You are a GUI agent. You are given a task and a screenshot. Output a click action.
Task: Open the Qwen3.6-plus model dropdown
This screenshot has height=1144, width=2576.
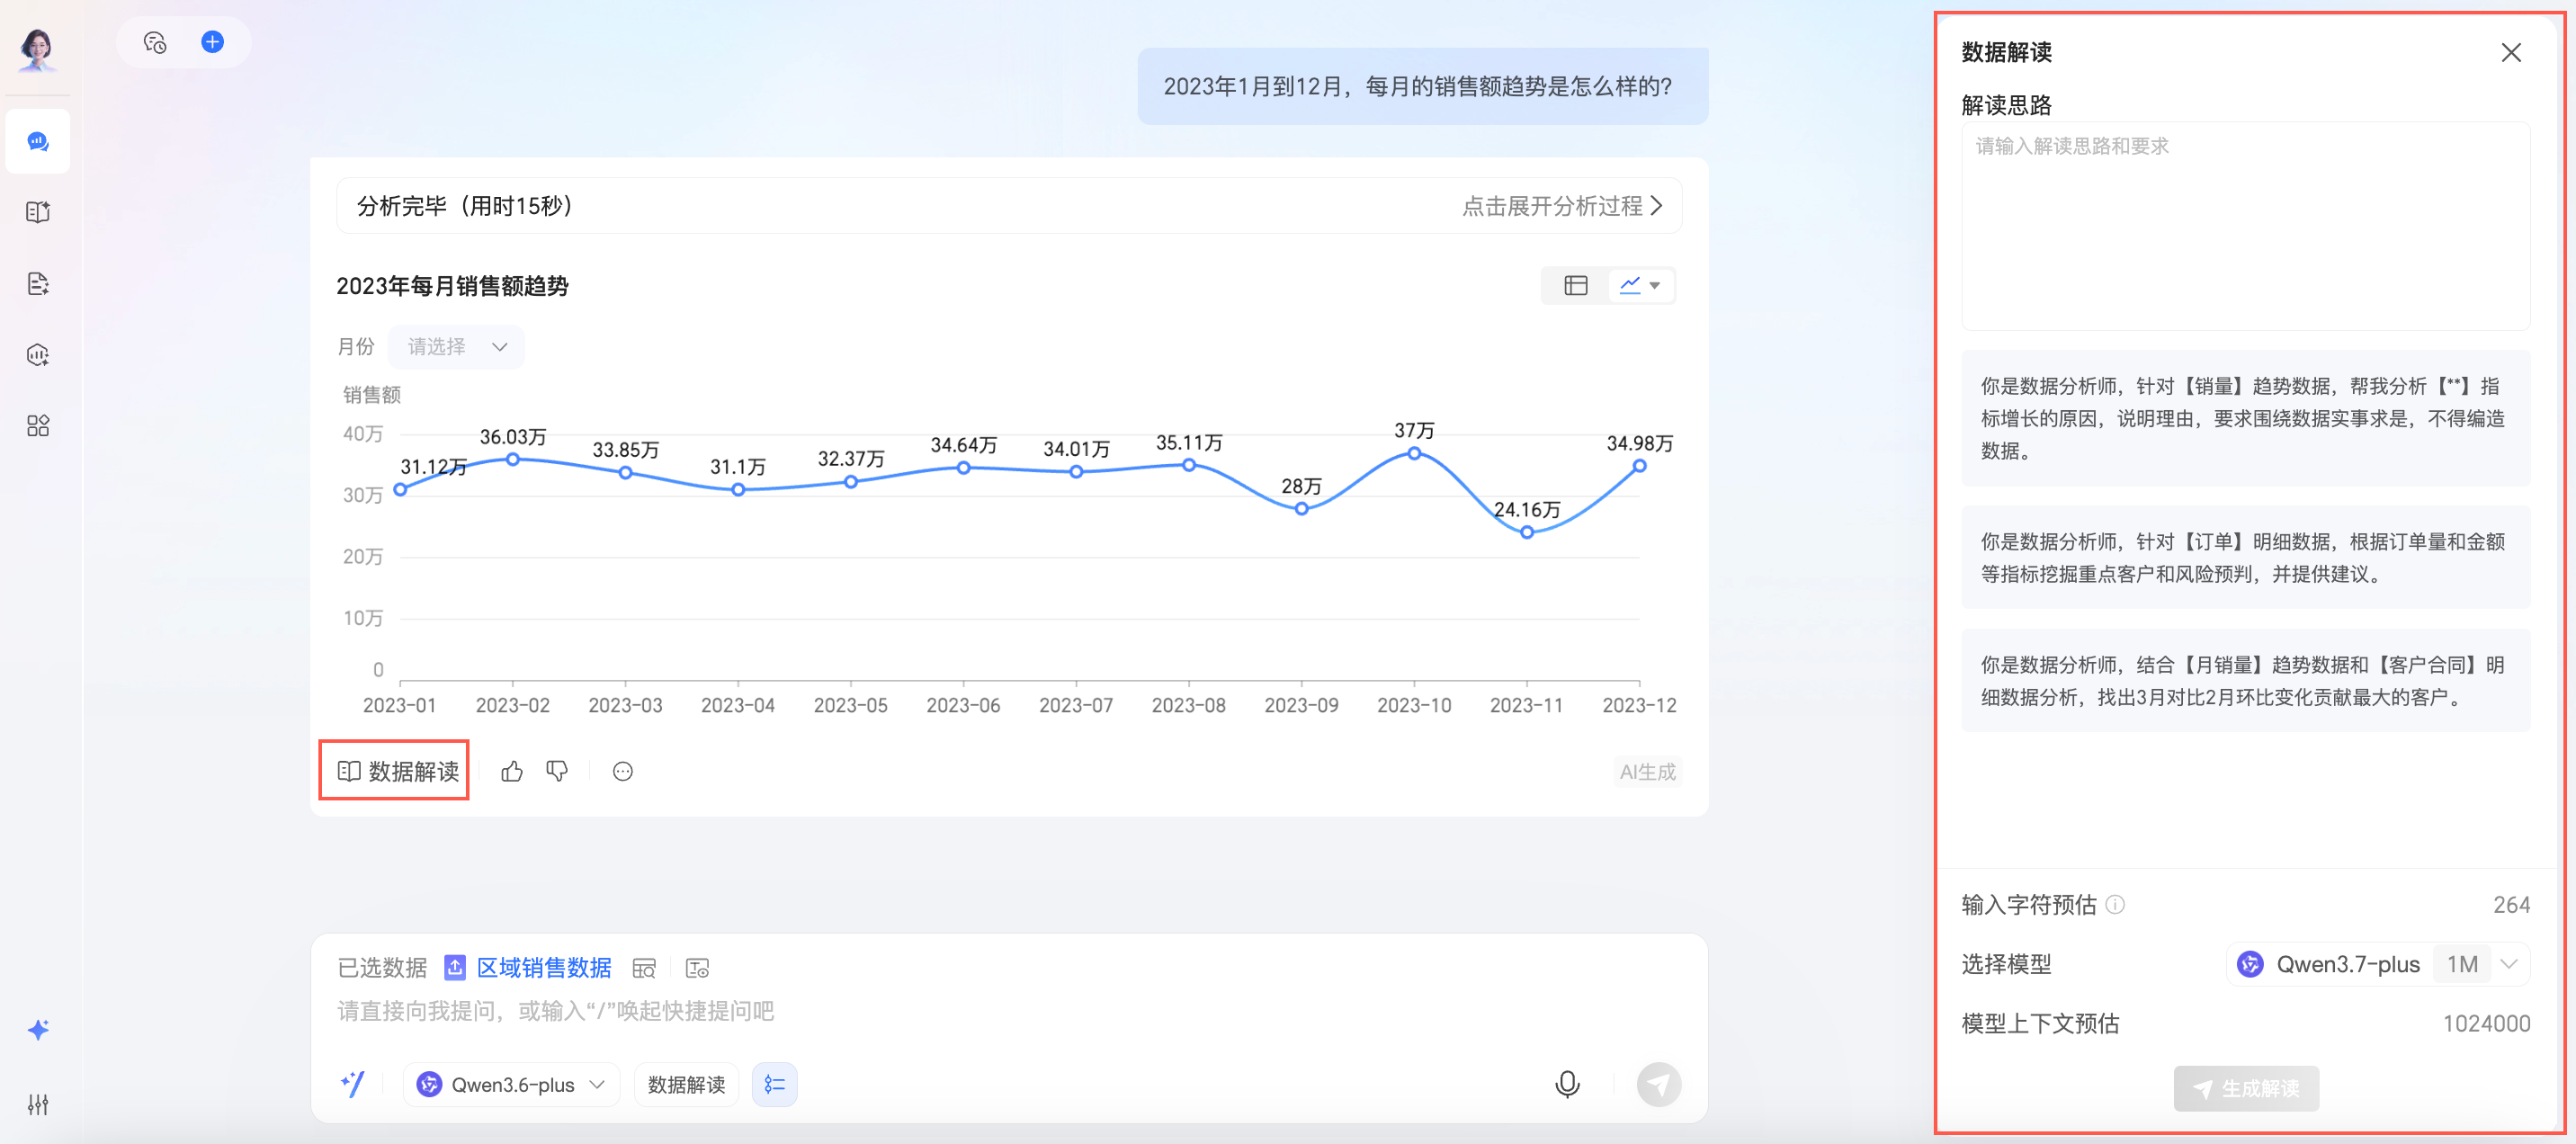512,1085
